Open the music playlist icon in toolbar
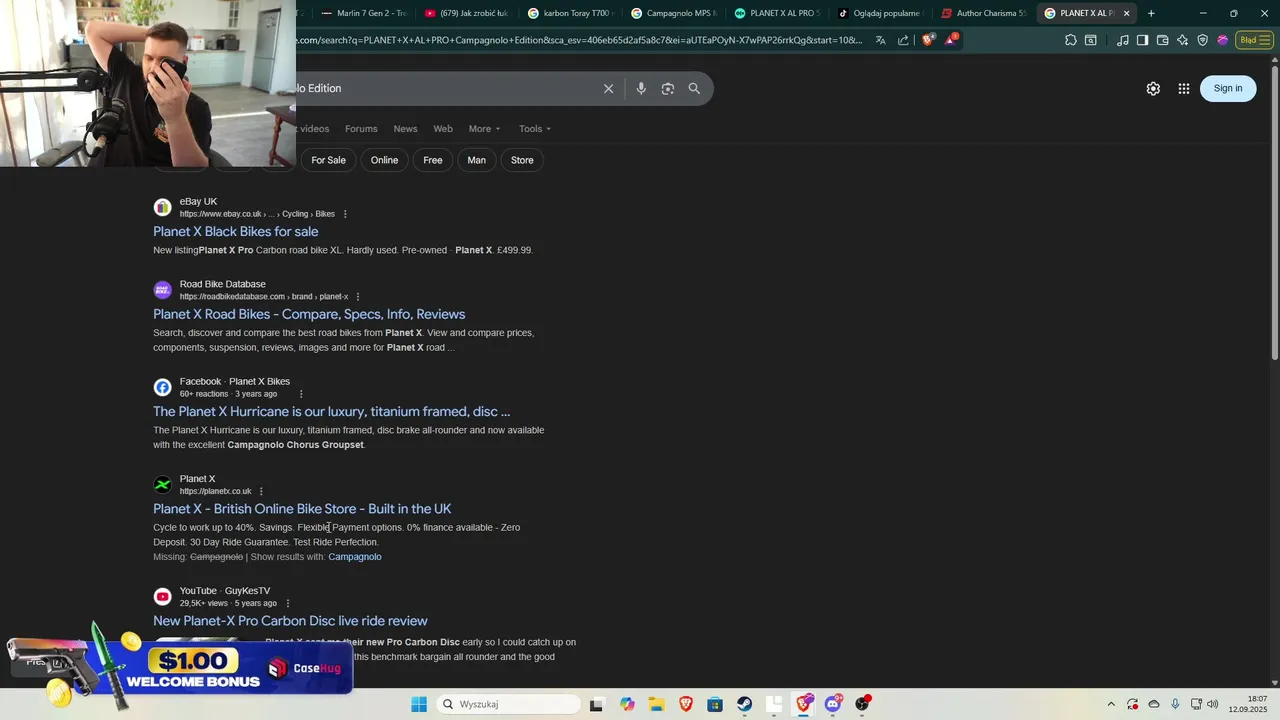The height and width of the screenshot is (720, 1280). 1123,40
